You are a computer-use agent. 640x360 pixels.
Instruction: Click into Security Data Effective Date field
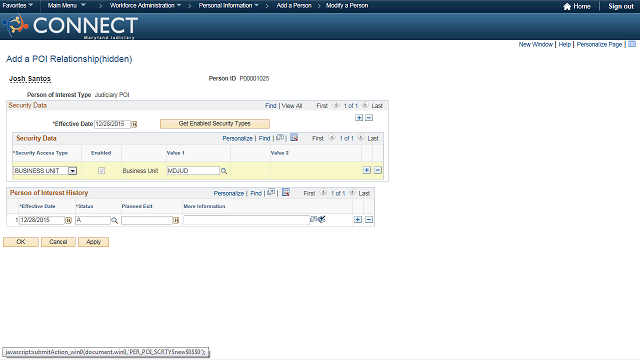pyautogui.click(x=112, y=124)
